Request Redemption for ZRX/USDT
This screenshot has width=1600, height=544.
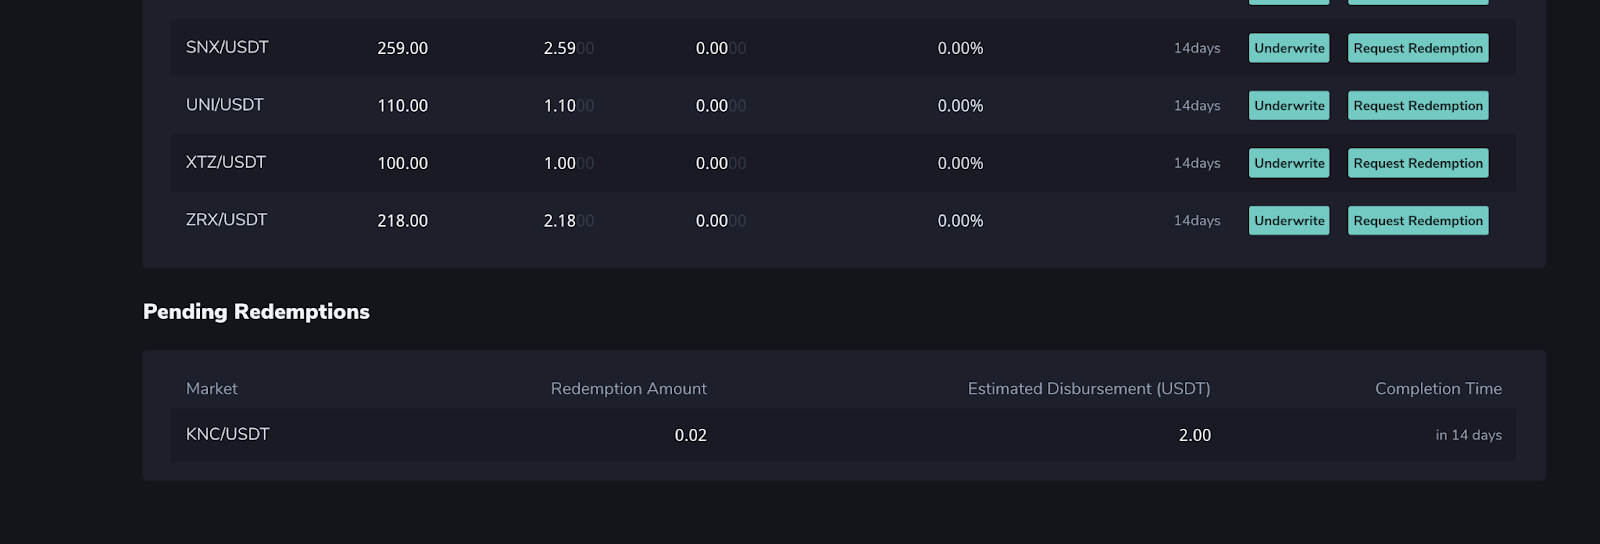pyautogui.click(x=1417, y=221)
